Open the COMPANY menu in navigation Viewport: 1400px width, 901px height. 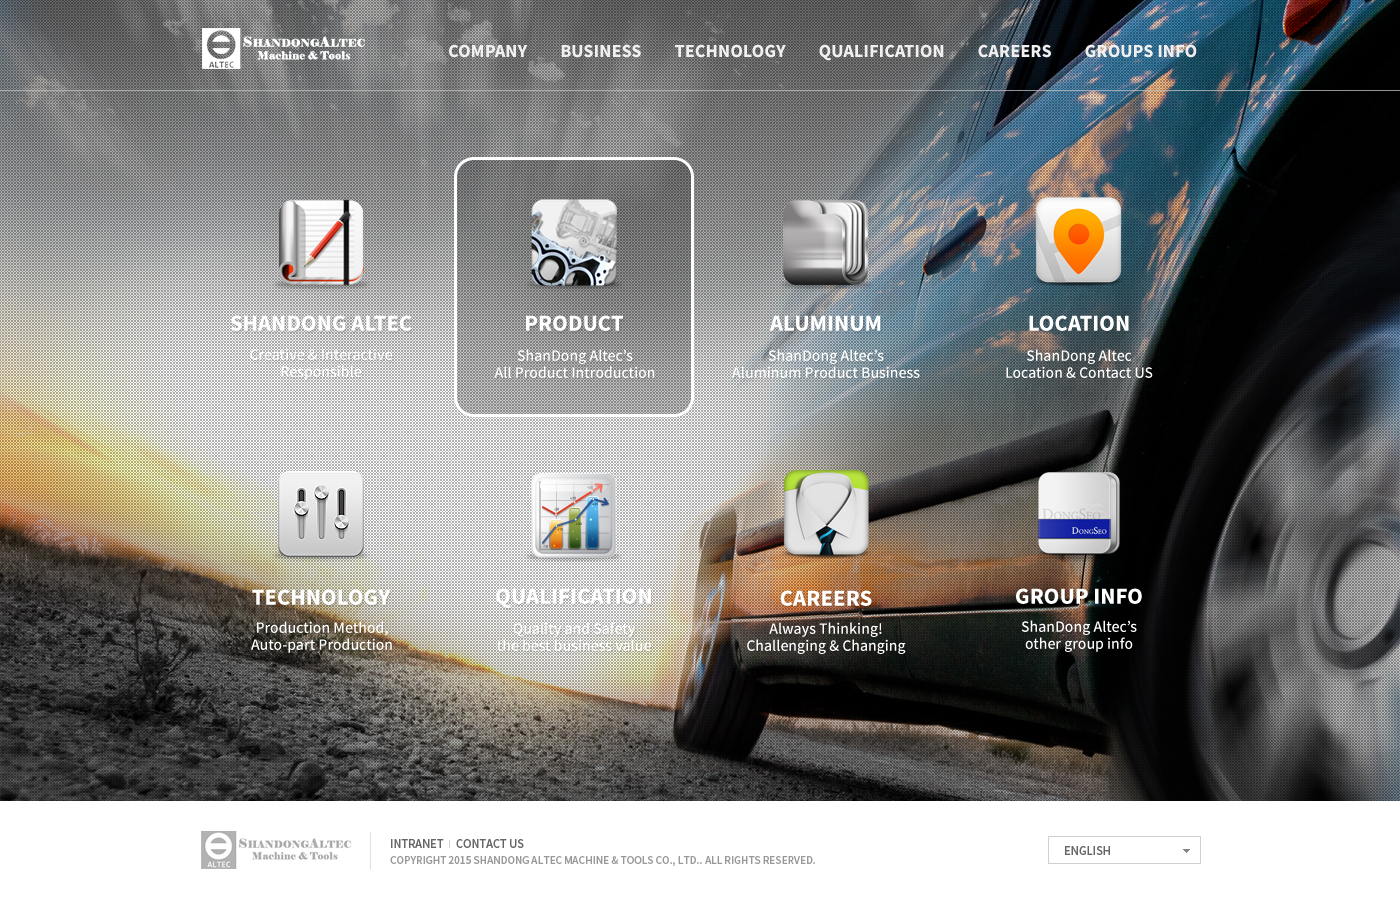click(x=487, y=51)
